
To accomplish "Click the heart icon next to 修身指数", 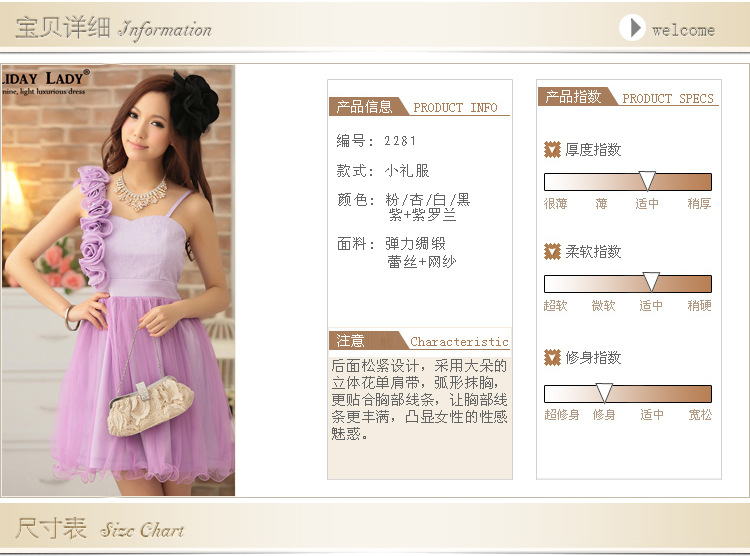I will tap(552, 358).
